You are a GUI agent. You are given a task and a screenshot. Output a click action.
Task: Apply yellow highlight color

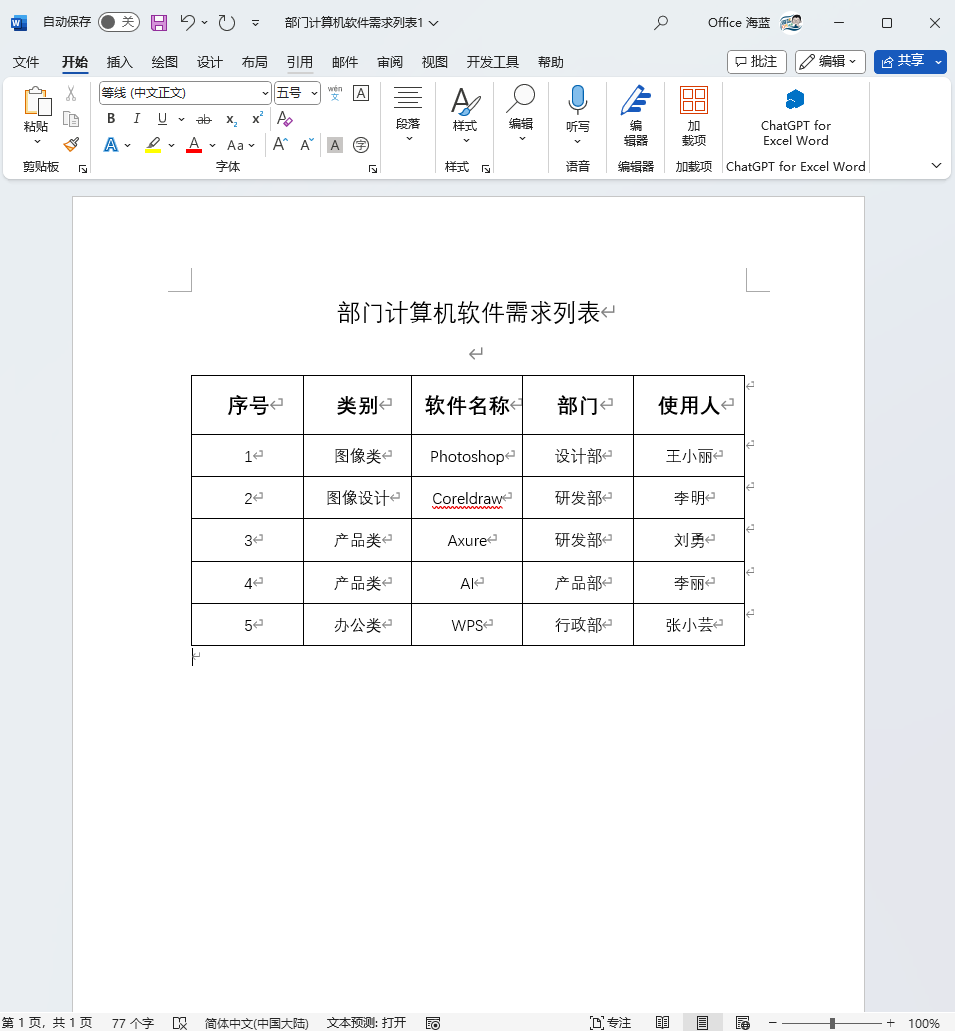[x=153, y=145]
